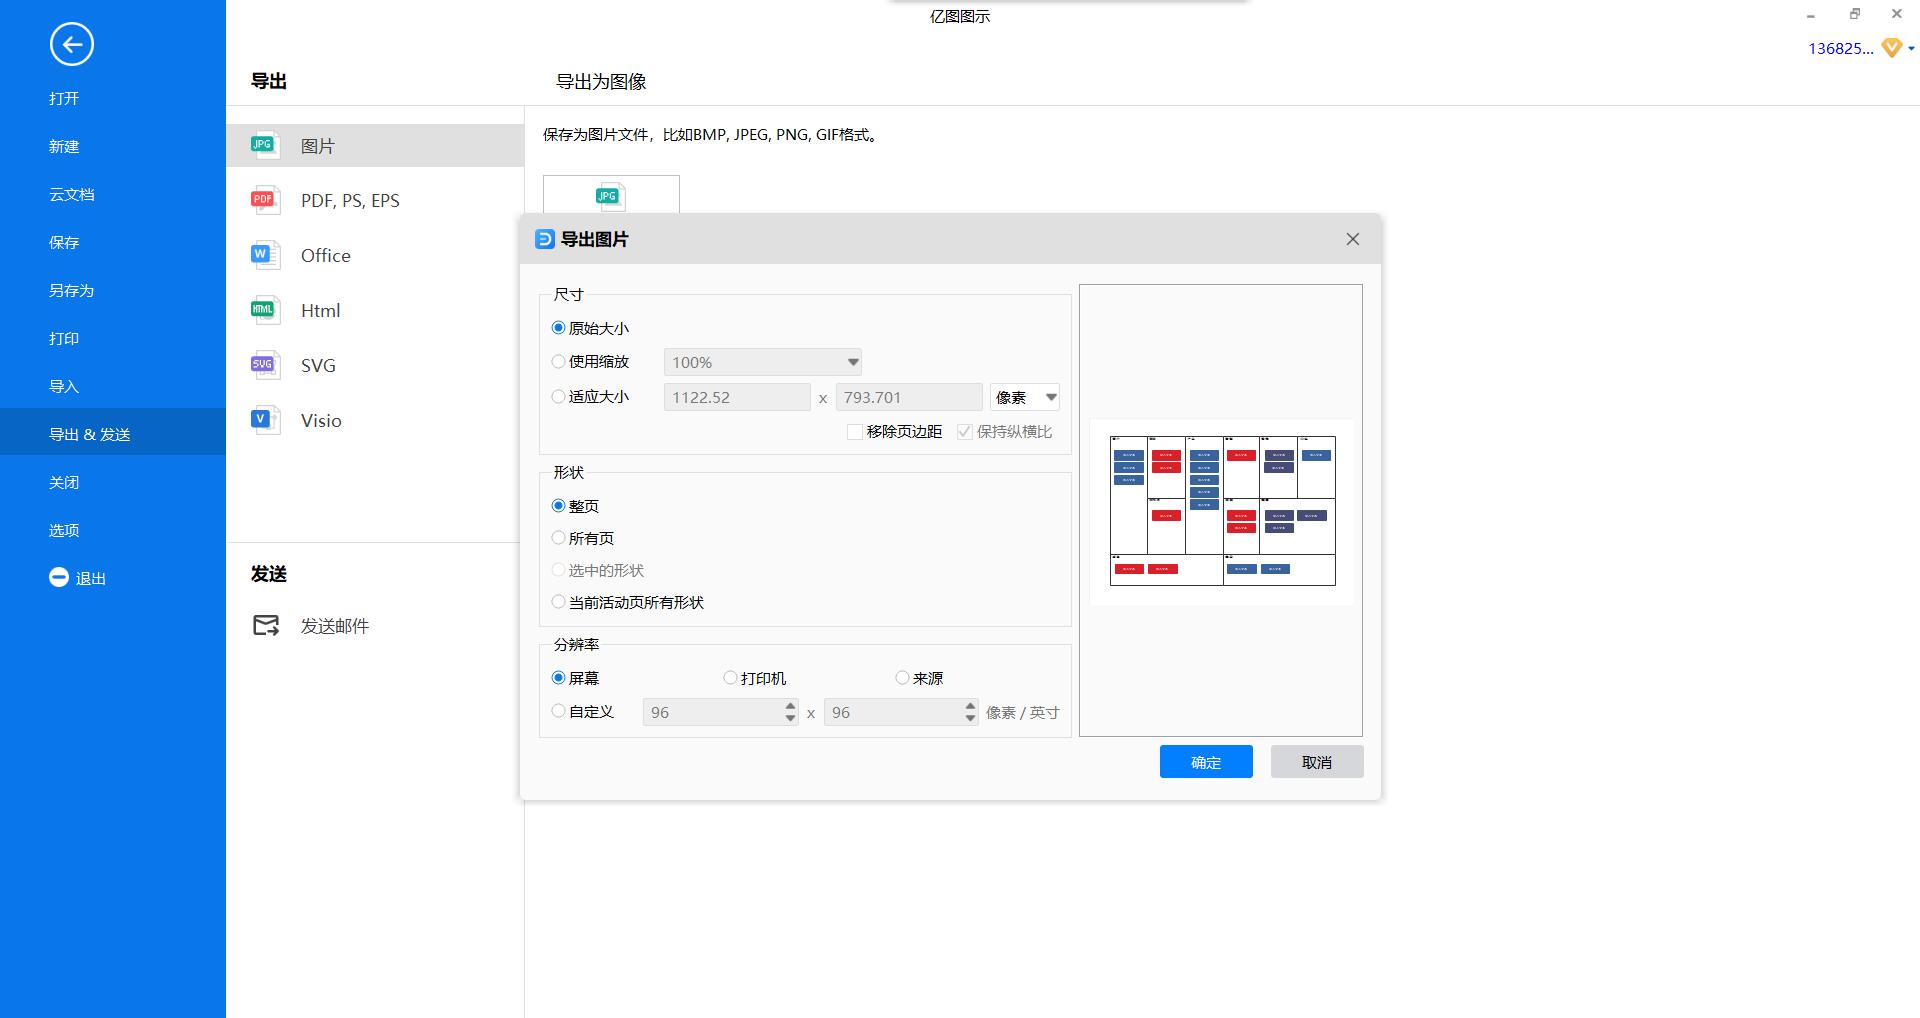The height and width of the screenshot is (1018, 1920).
Task: Switch to the 导出 & 发送 menu item
Action: pyautogui.click(x=89, y=433)
